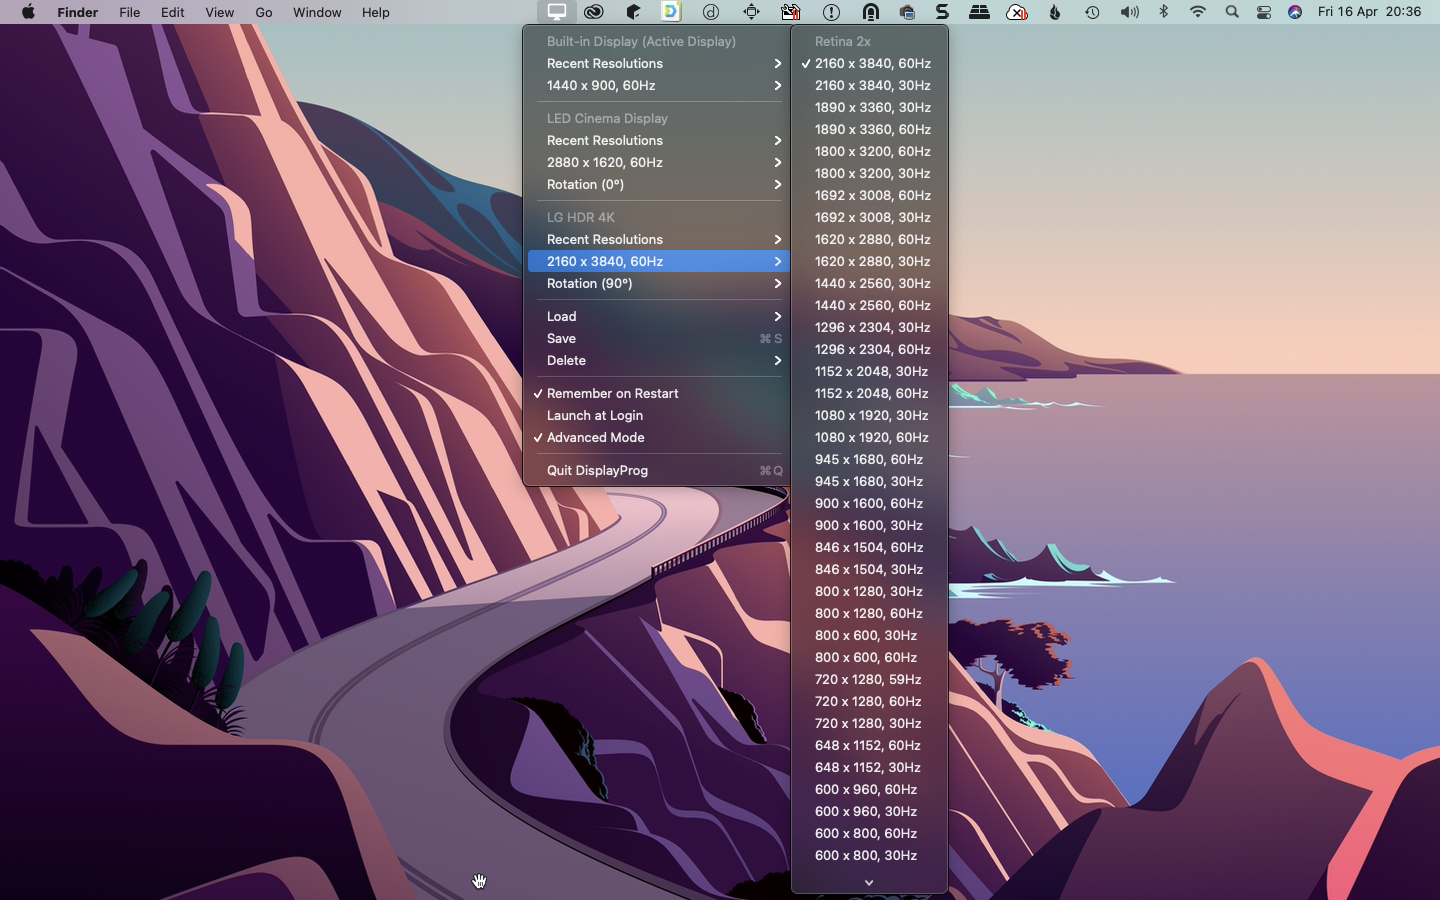Quit DisplayProg from the menu

point(597,470)
